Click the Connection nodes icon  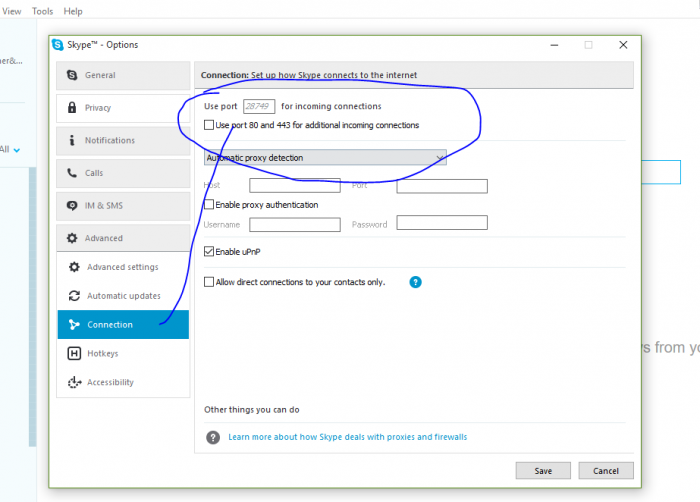click(74, 325)
